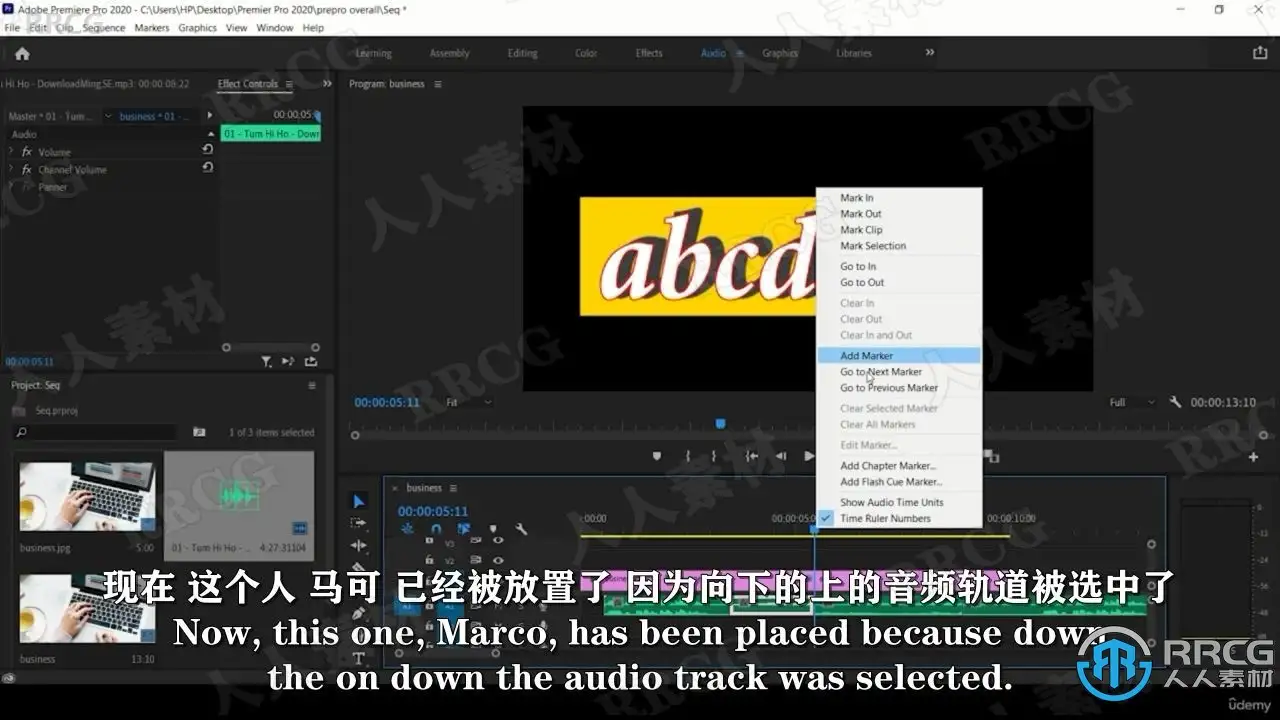This screenshot has width=1280, height=720.
Task: Open timeline display settings wrench
Action: (x=521, y=529)
